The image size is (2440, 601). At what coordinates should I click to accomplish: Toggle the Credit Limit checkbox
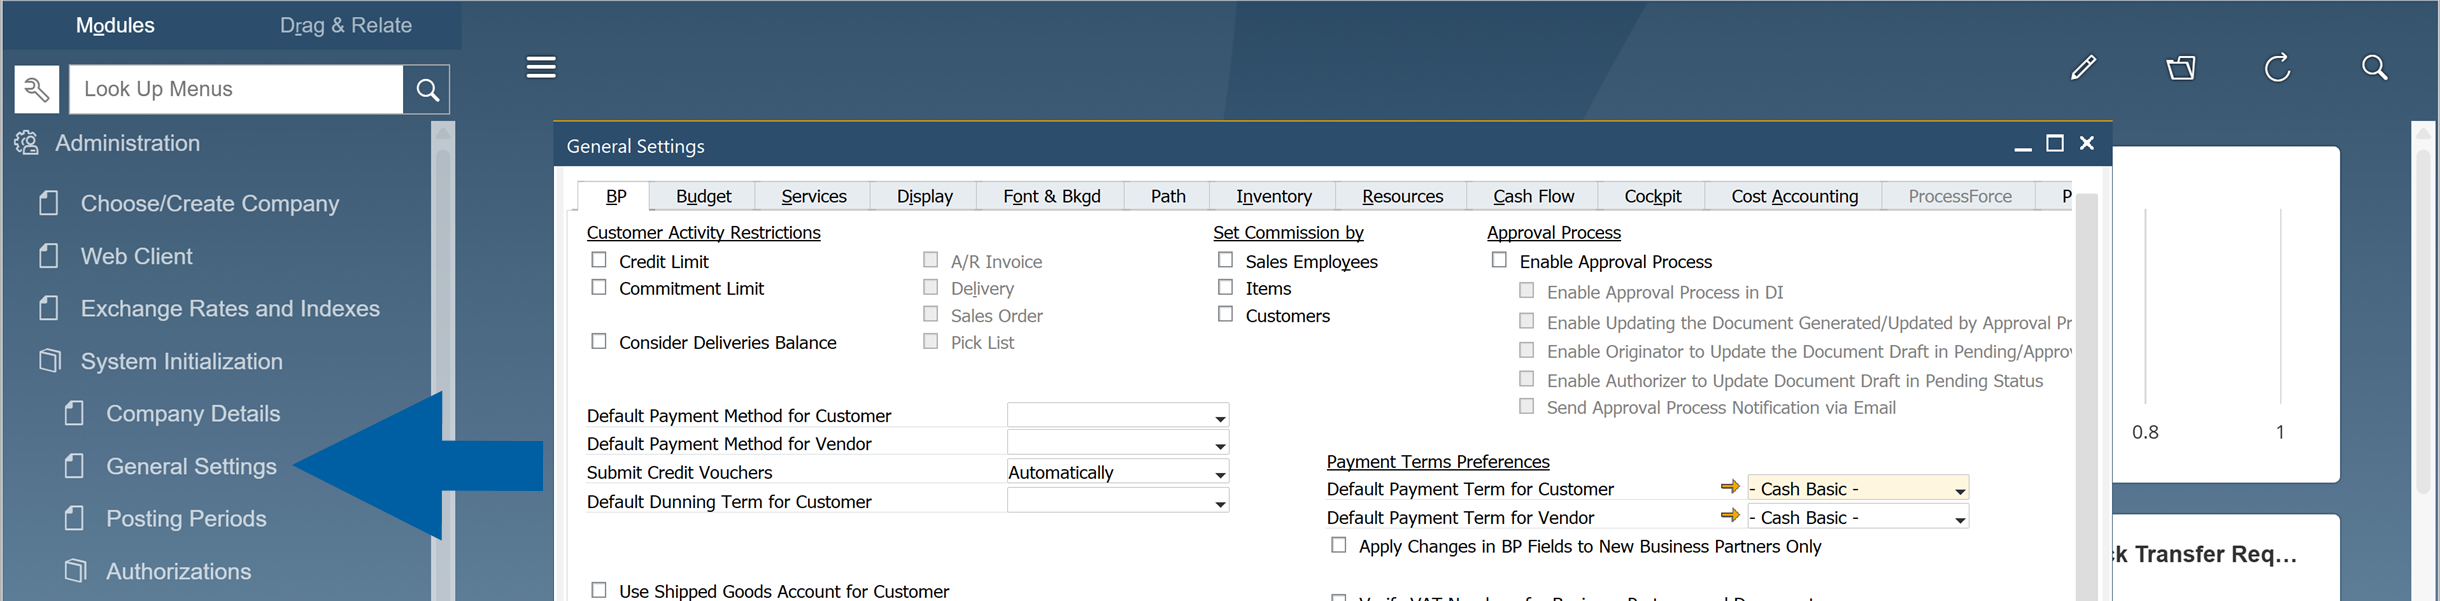(599, 260)
